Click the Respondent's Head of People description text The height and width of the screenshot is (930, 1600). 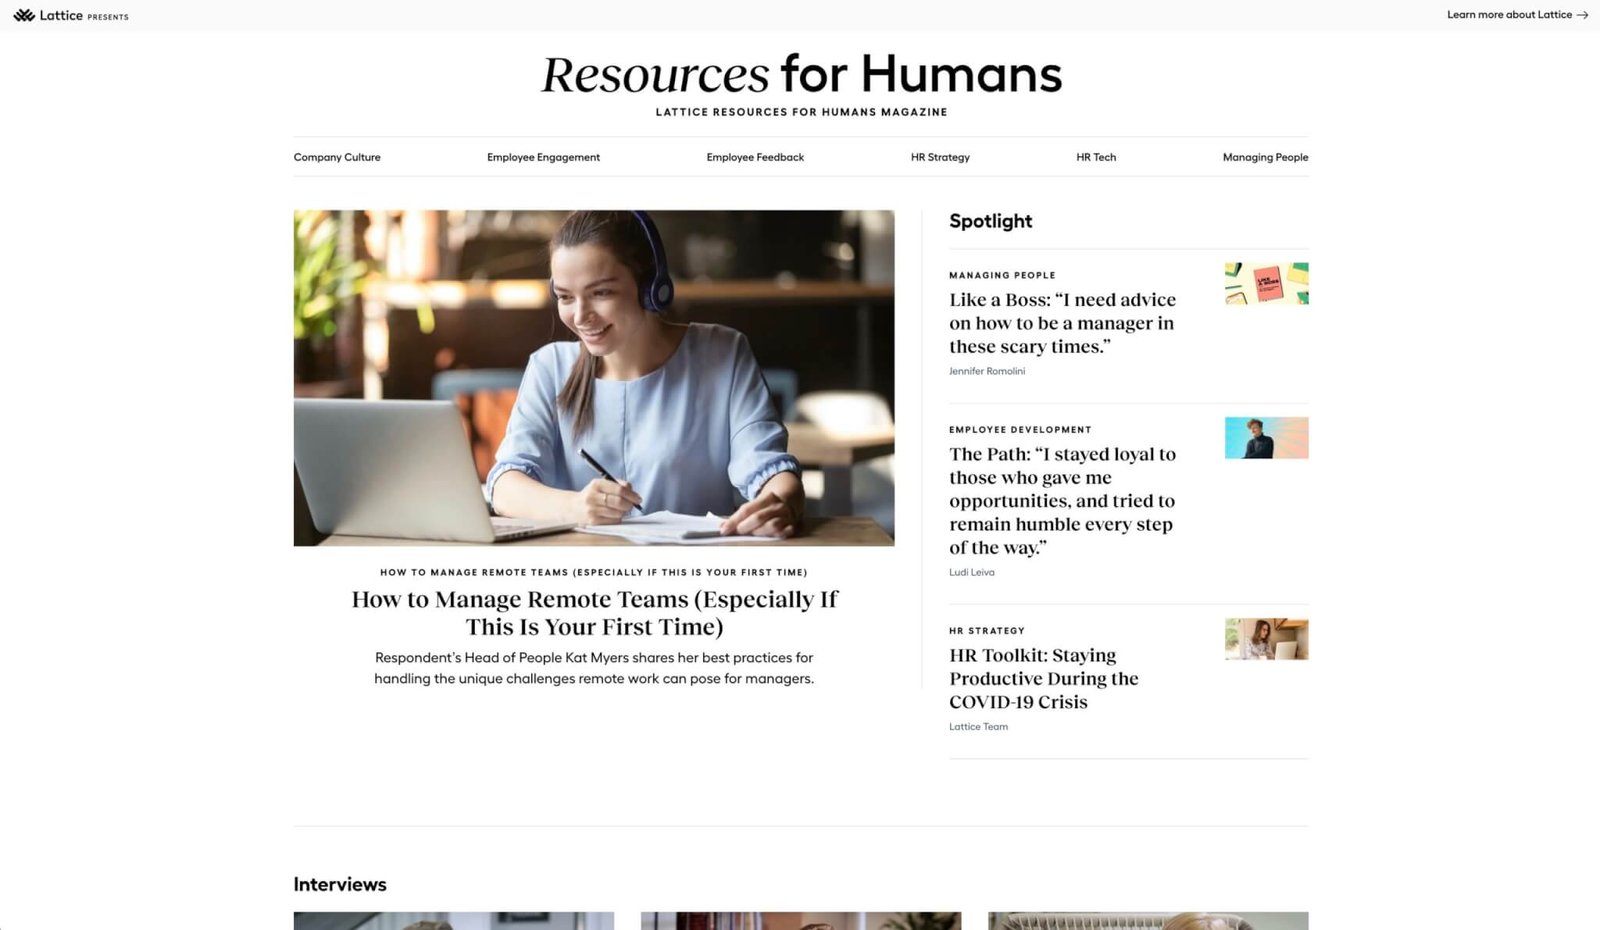tap(594, 668)
